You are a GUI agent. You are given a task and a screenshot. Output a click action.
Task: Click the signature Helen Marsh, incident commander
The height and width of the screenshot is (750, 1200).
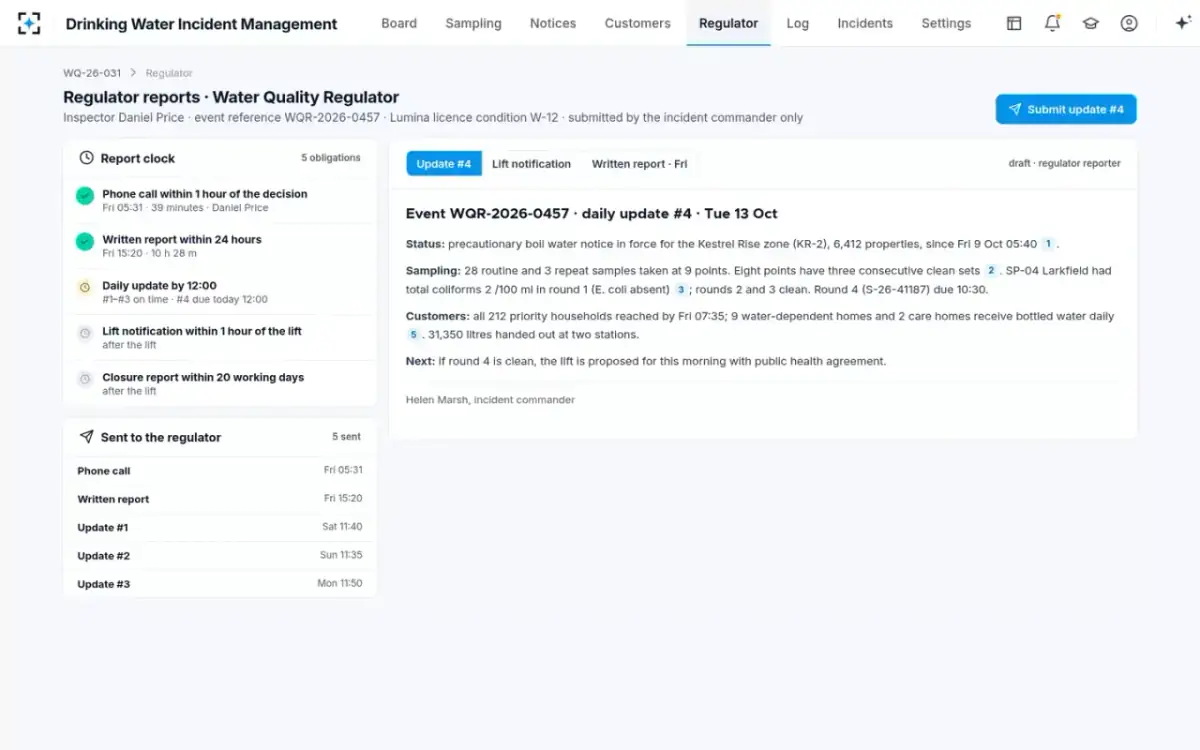[x=490, y=400]
